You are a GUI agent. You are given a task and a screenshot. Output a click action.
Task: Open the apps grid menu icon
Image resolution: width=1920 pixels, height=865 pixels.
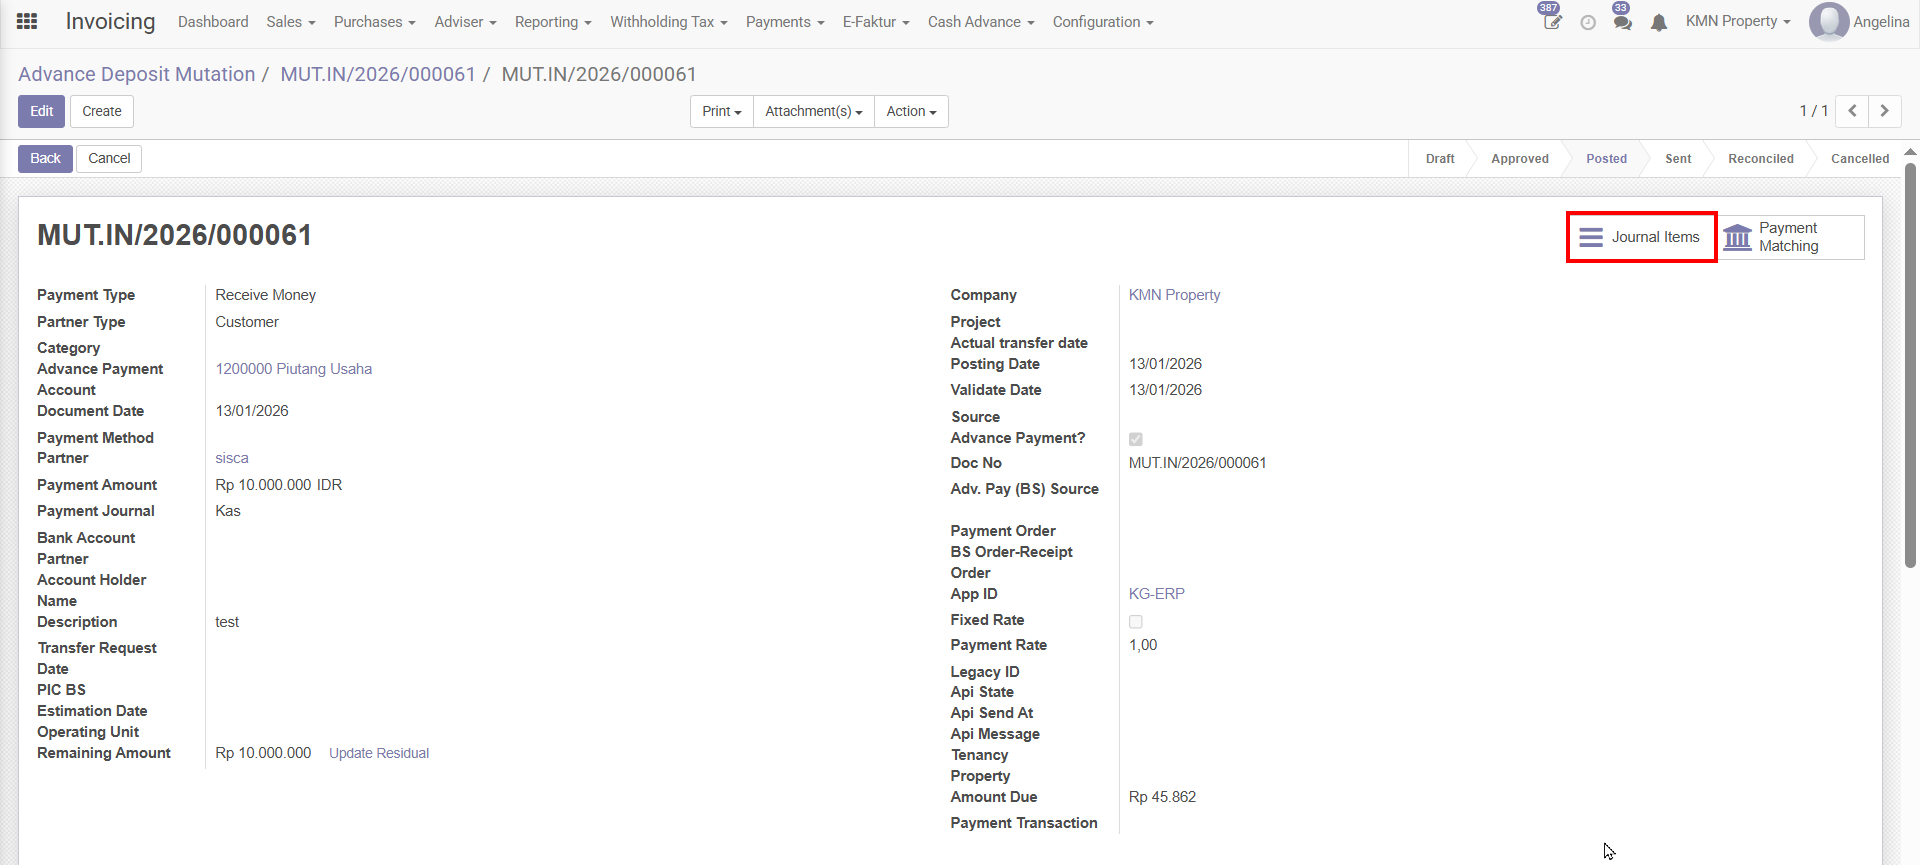(x=27, y=21)
